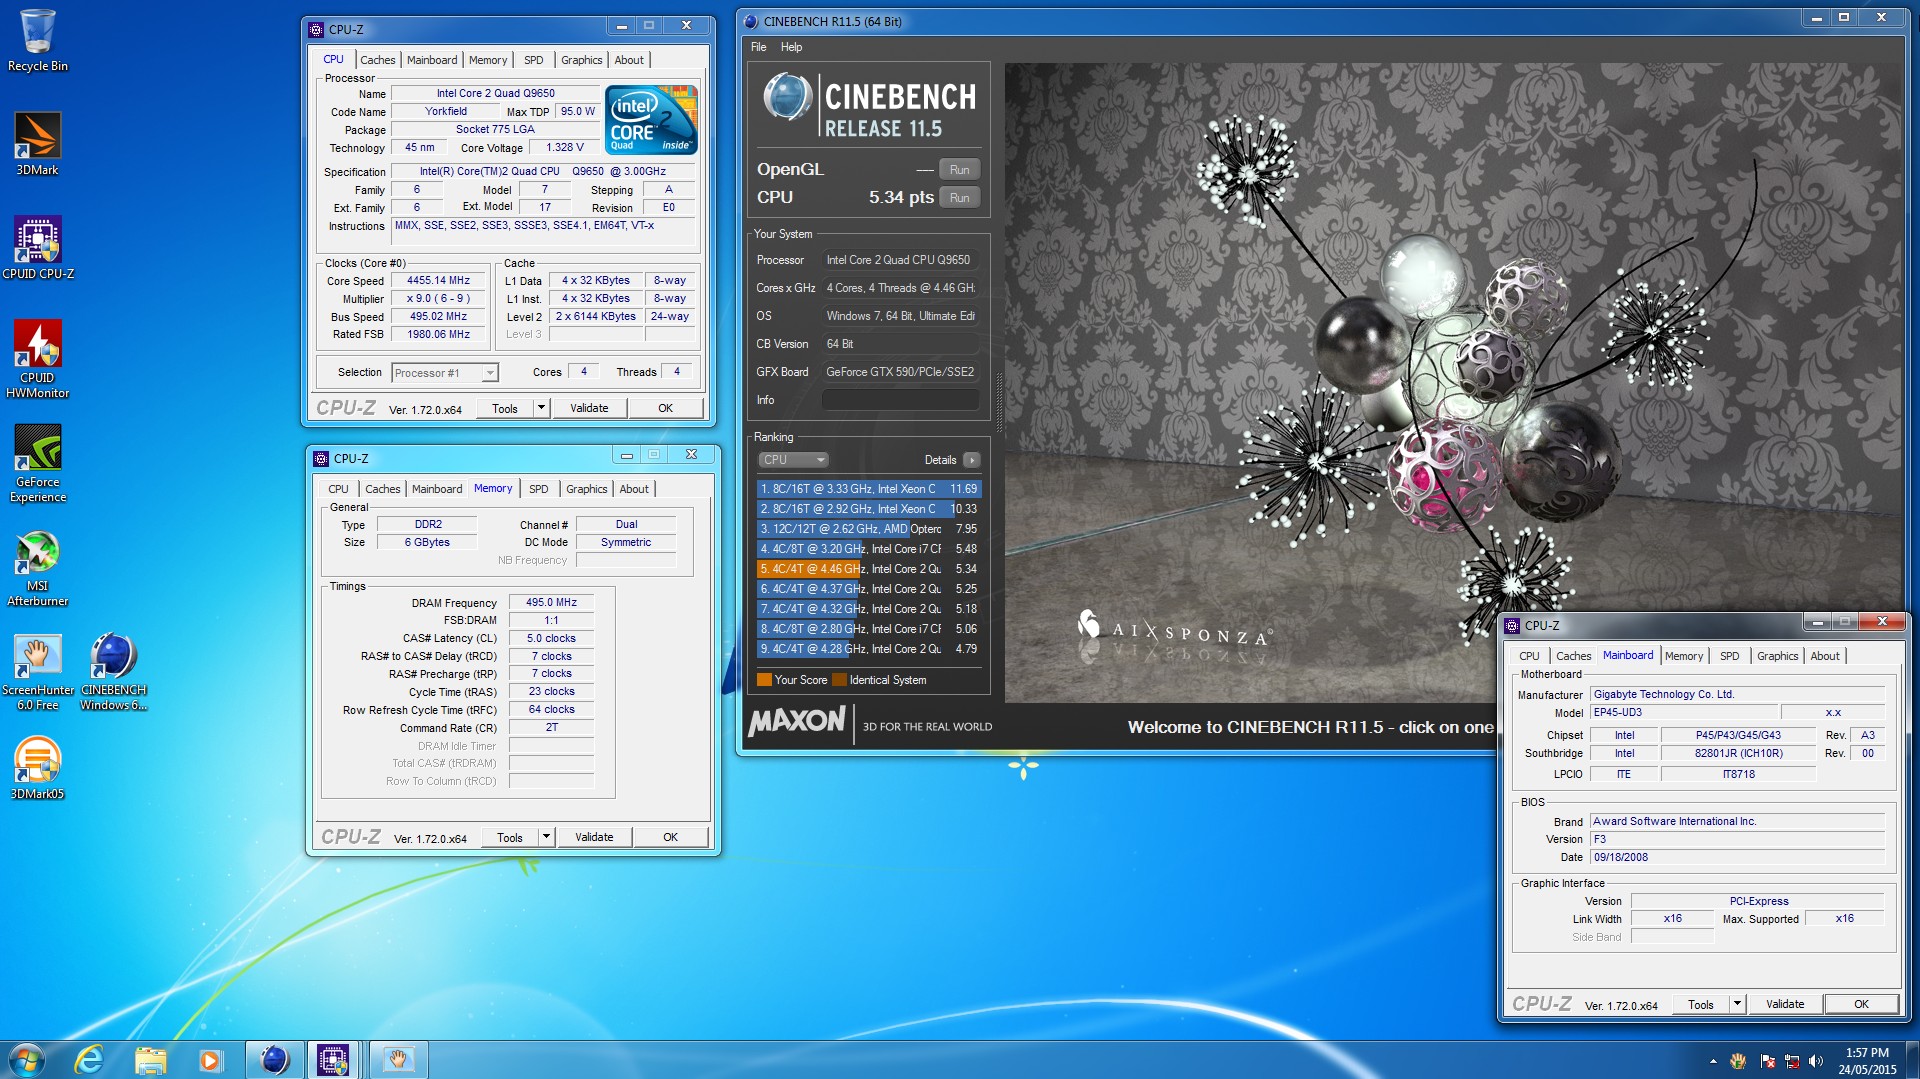Click the Details arrow icon in Ranking

coord(971,460)
